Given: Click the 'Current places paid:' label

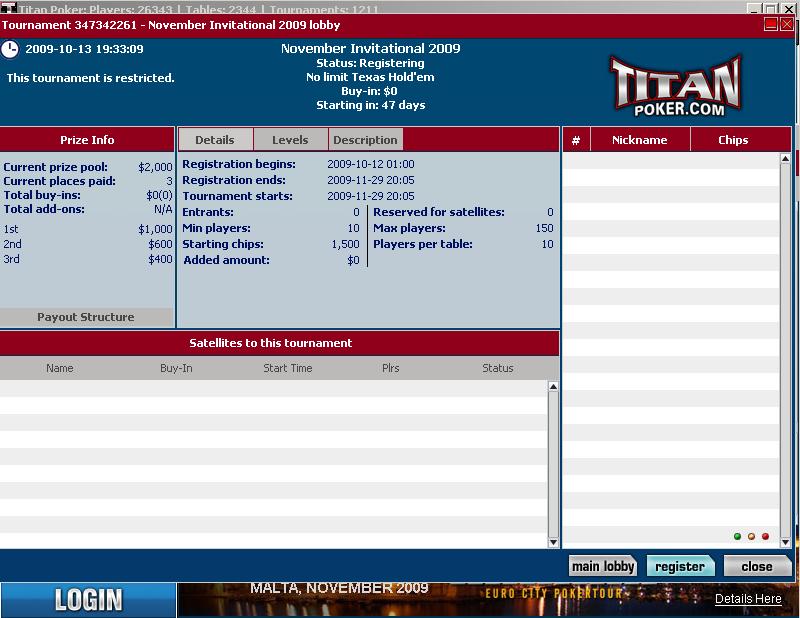Looking at the screenshot, I should coord(60,181).
